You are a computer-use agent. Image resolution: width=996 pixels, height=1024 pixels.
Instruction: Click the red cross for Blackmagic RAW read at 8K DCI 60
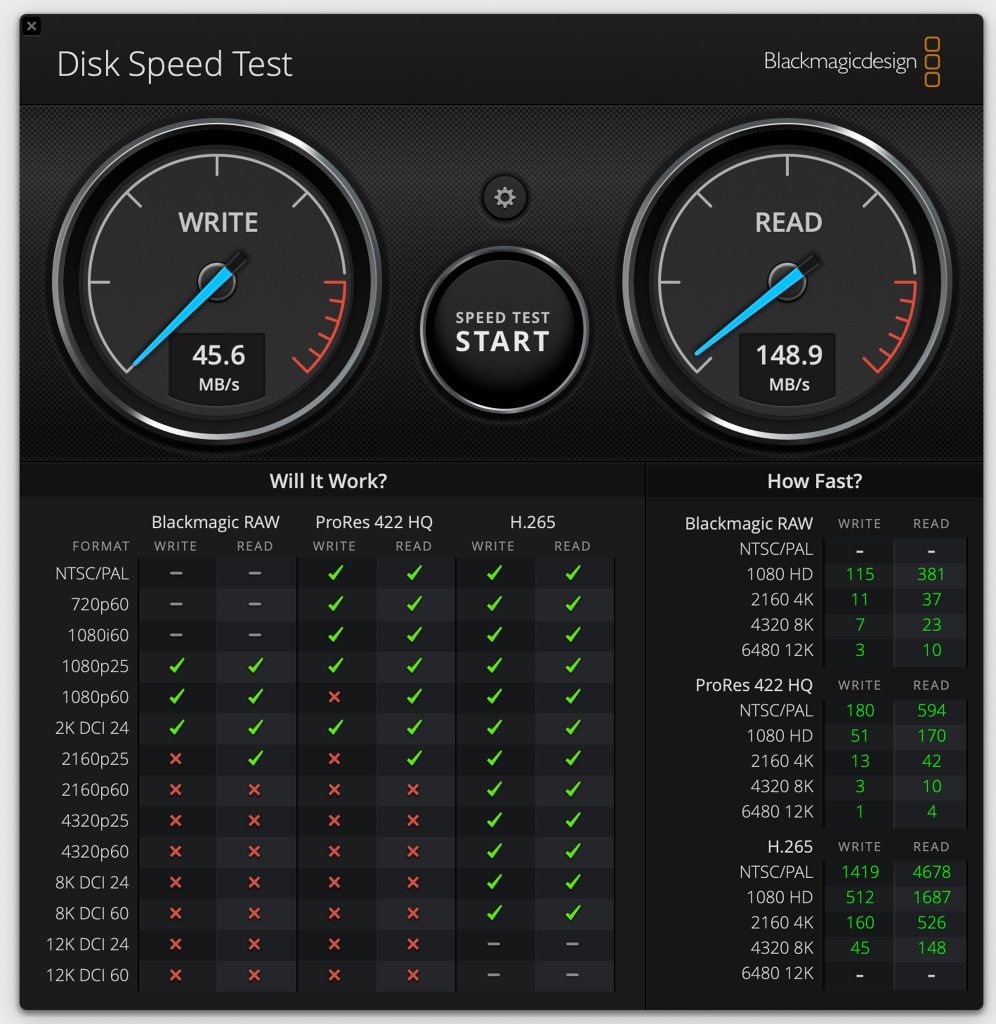click(254, 913)
